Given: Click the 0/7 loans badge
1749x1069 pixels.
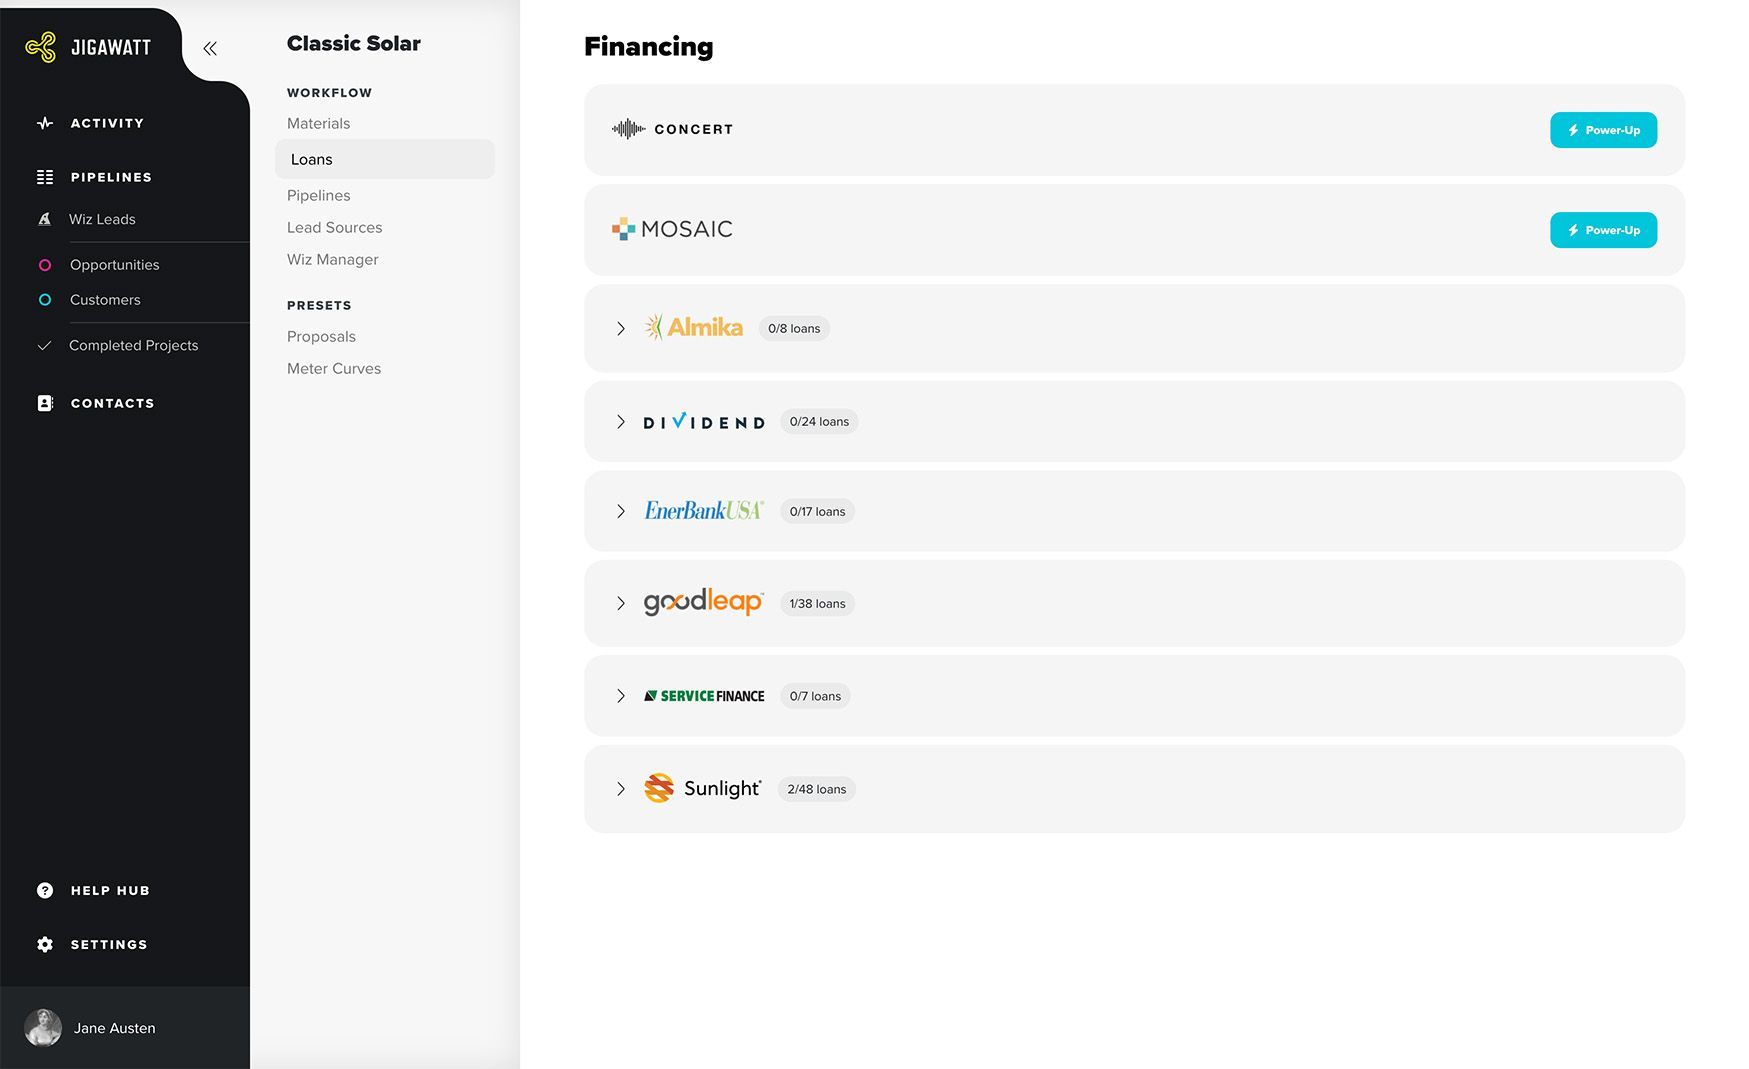Looking at the screenshot, I should click(x=815, y=696).
